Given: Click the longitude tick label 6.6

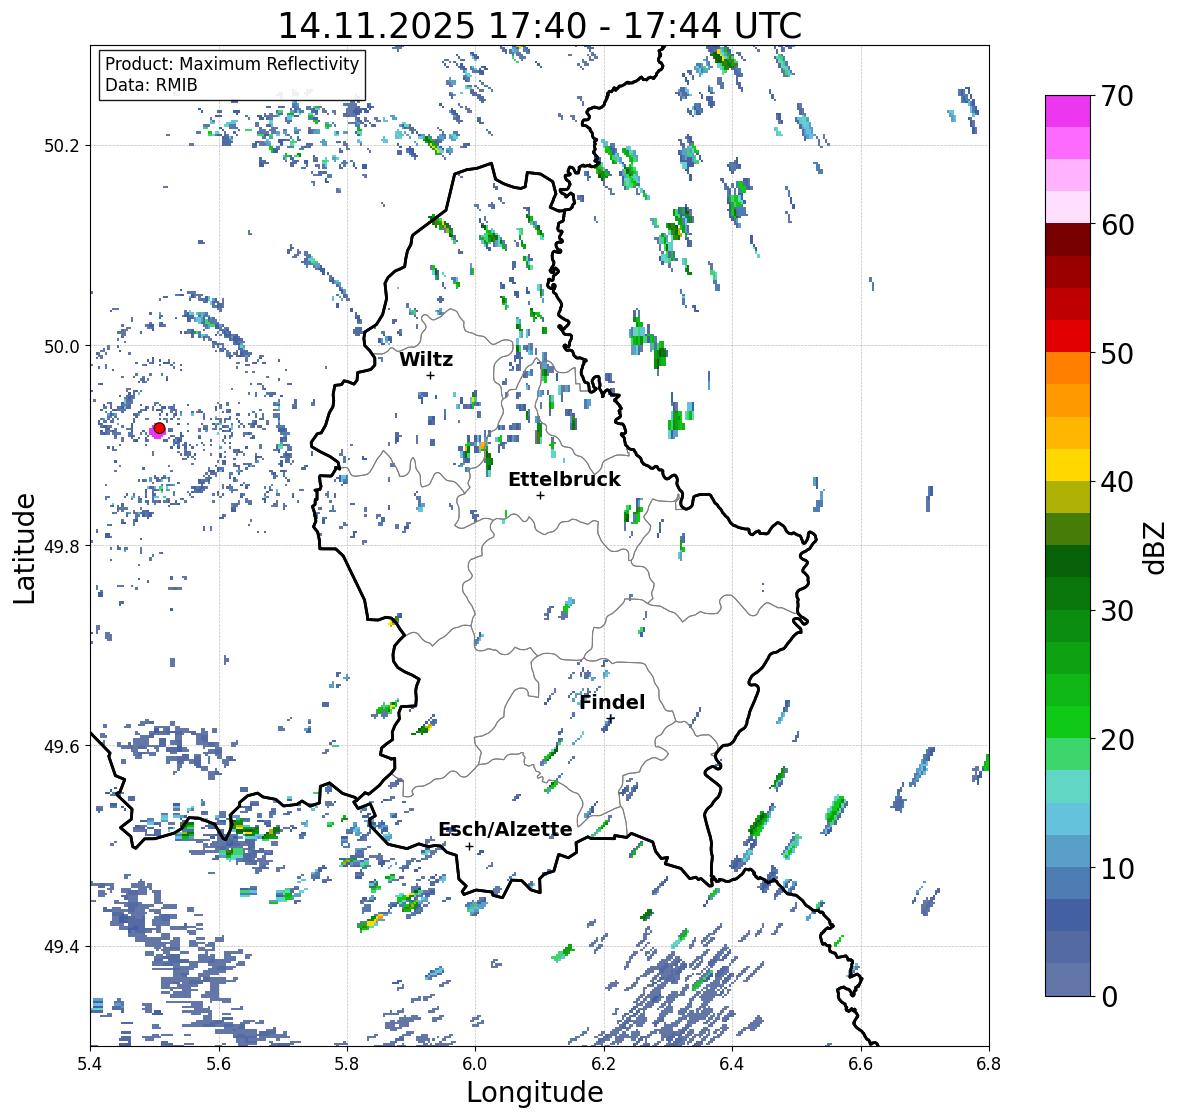Looking at the screenshot, I should [x=860, y=1064].
